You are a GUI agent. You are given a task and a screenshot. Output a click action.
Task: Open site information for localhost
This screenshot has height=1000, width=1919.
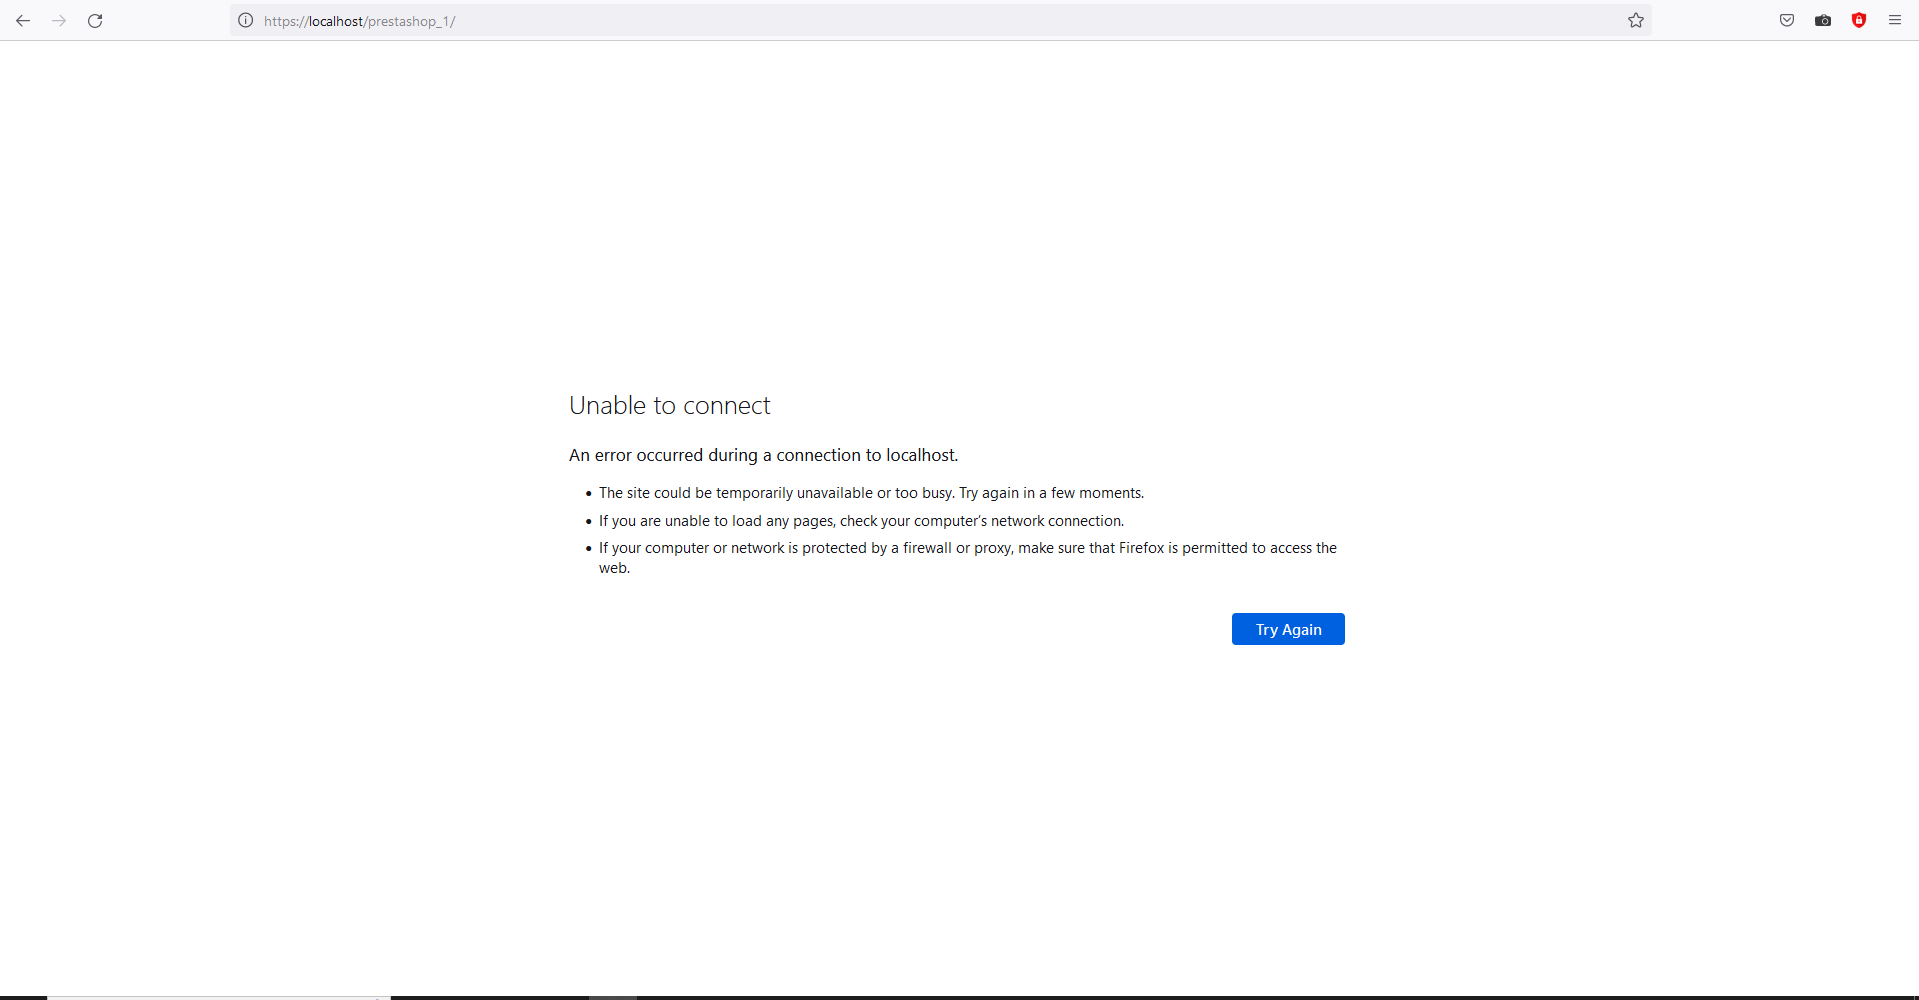(245, 20)
